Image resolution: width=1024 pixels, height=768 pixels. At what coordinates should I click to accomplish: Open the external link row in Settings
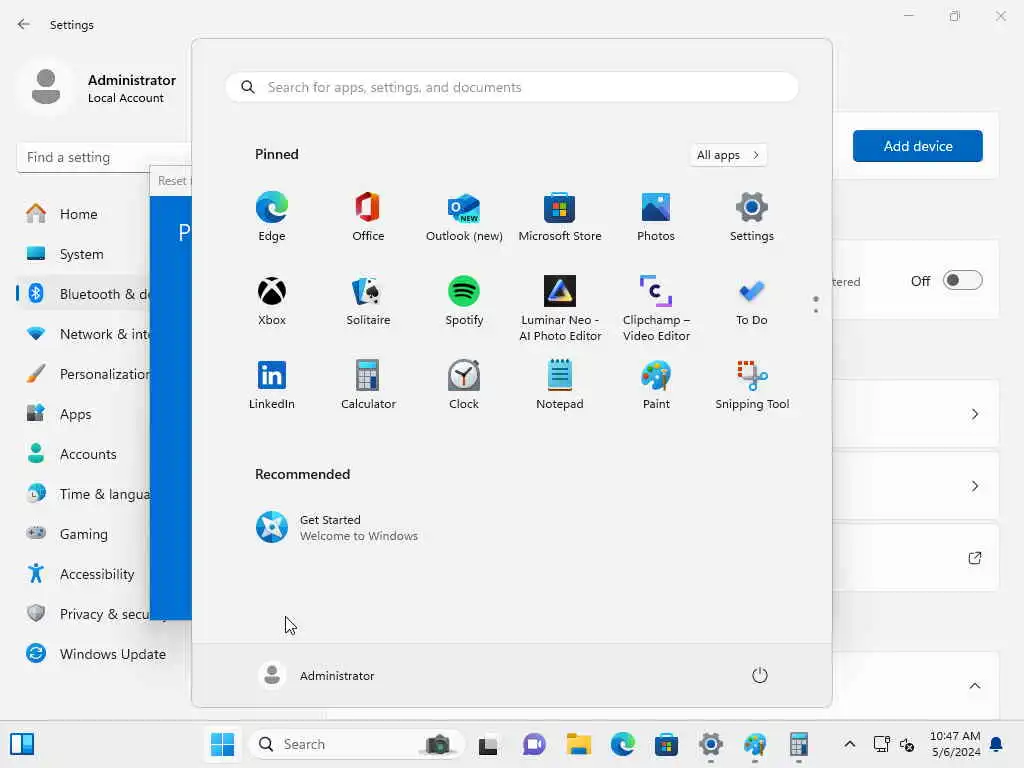coord(975,558)
